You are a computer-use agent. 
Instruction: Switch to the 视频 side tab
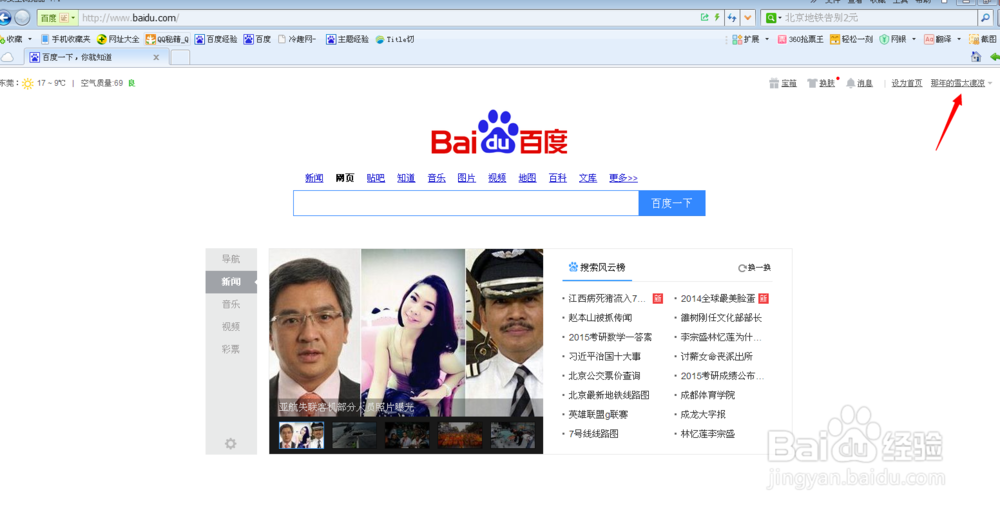coord(231,327)
